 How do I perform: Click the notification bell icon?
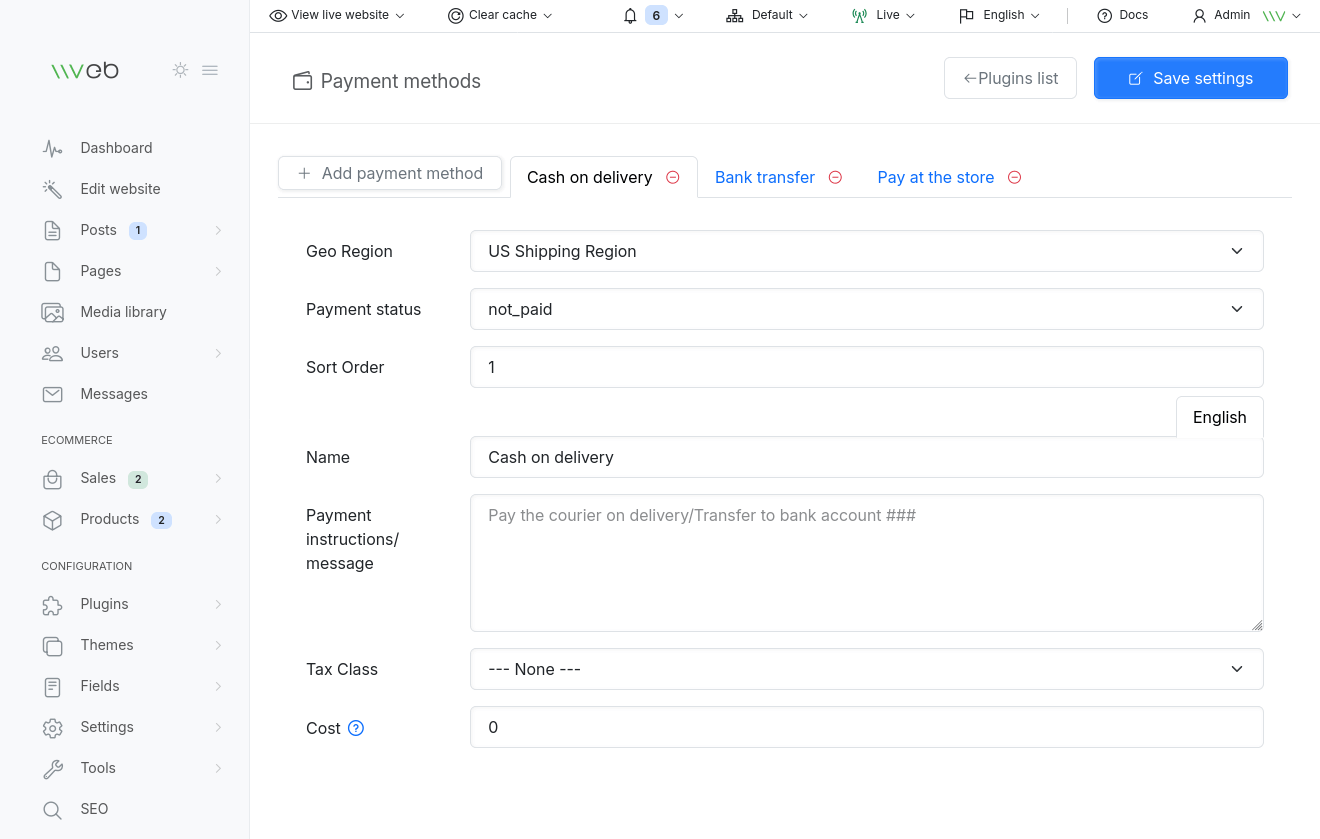pos(630,15)
